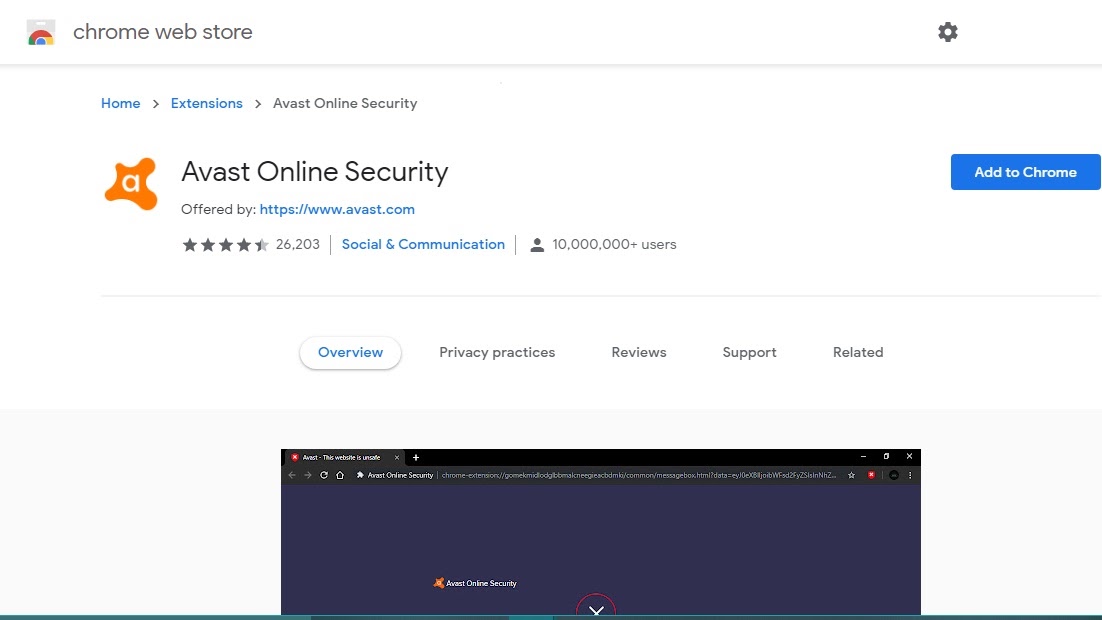
Task: Click the back arrow in screenshot's browser toolbar
Action: coord(292,475)
